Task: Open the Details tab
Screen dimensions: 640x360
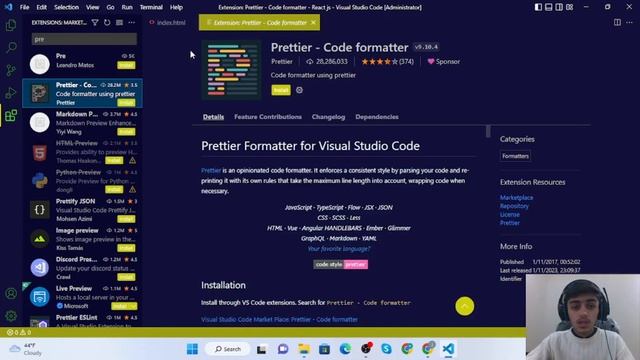Action: coord(213,117)
